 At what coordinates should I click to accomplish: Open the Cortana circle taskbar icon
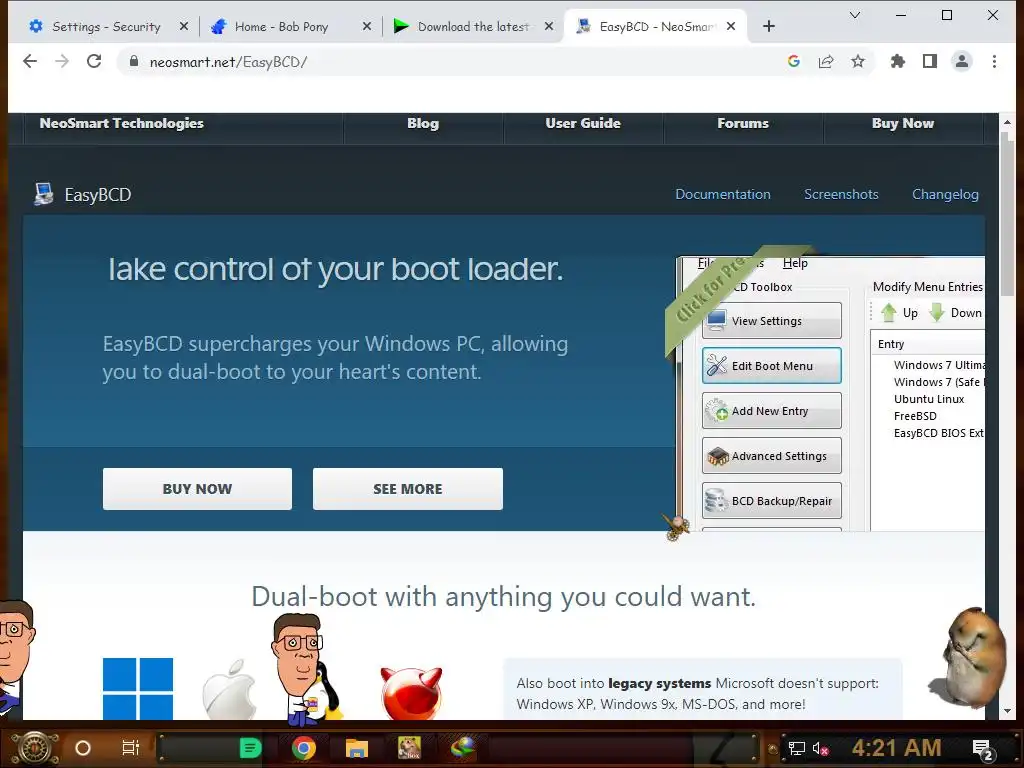click(x=83, y=748)
